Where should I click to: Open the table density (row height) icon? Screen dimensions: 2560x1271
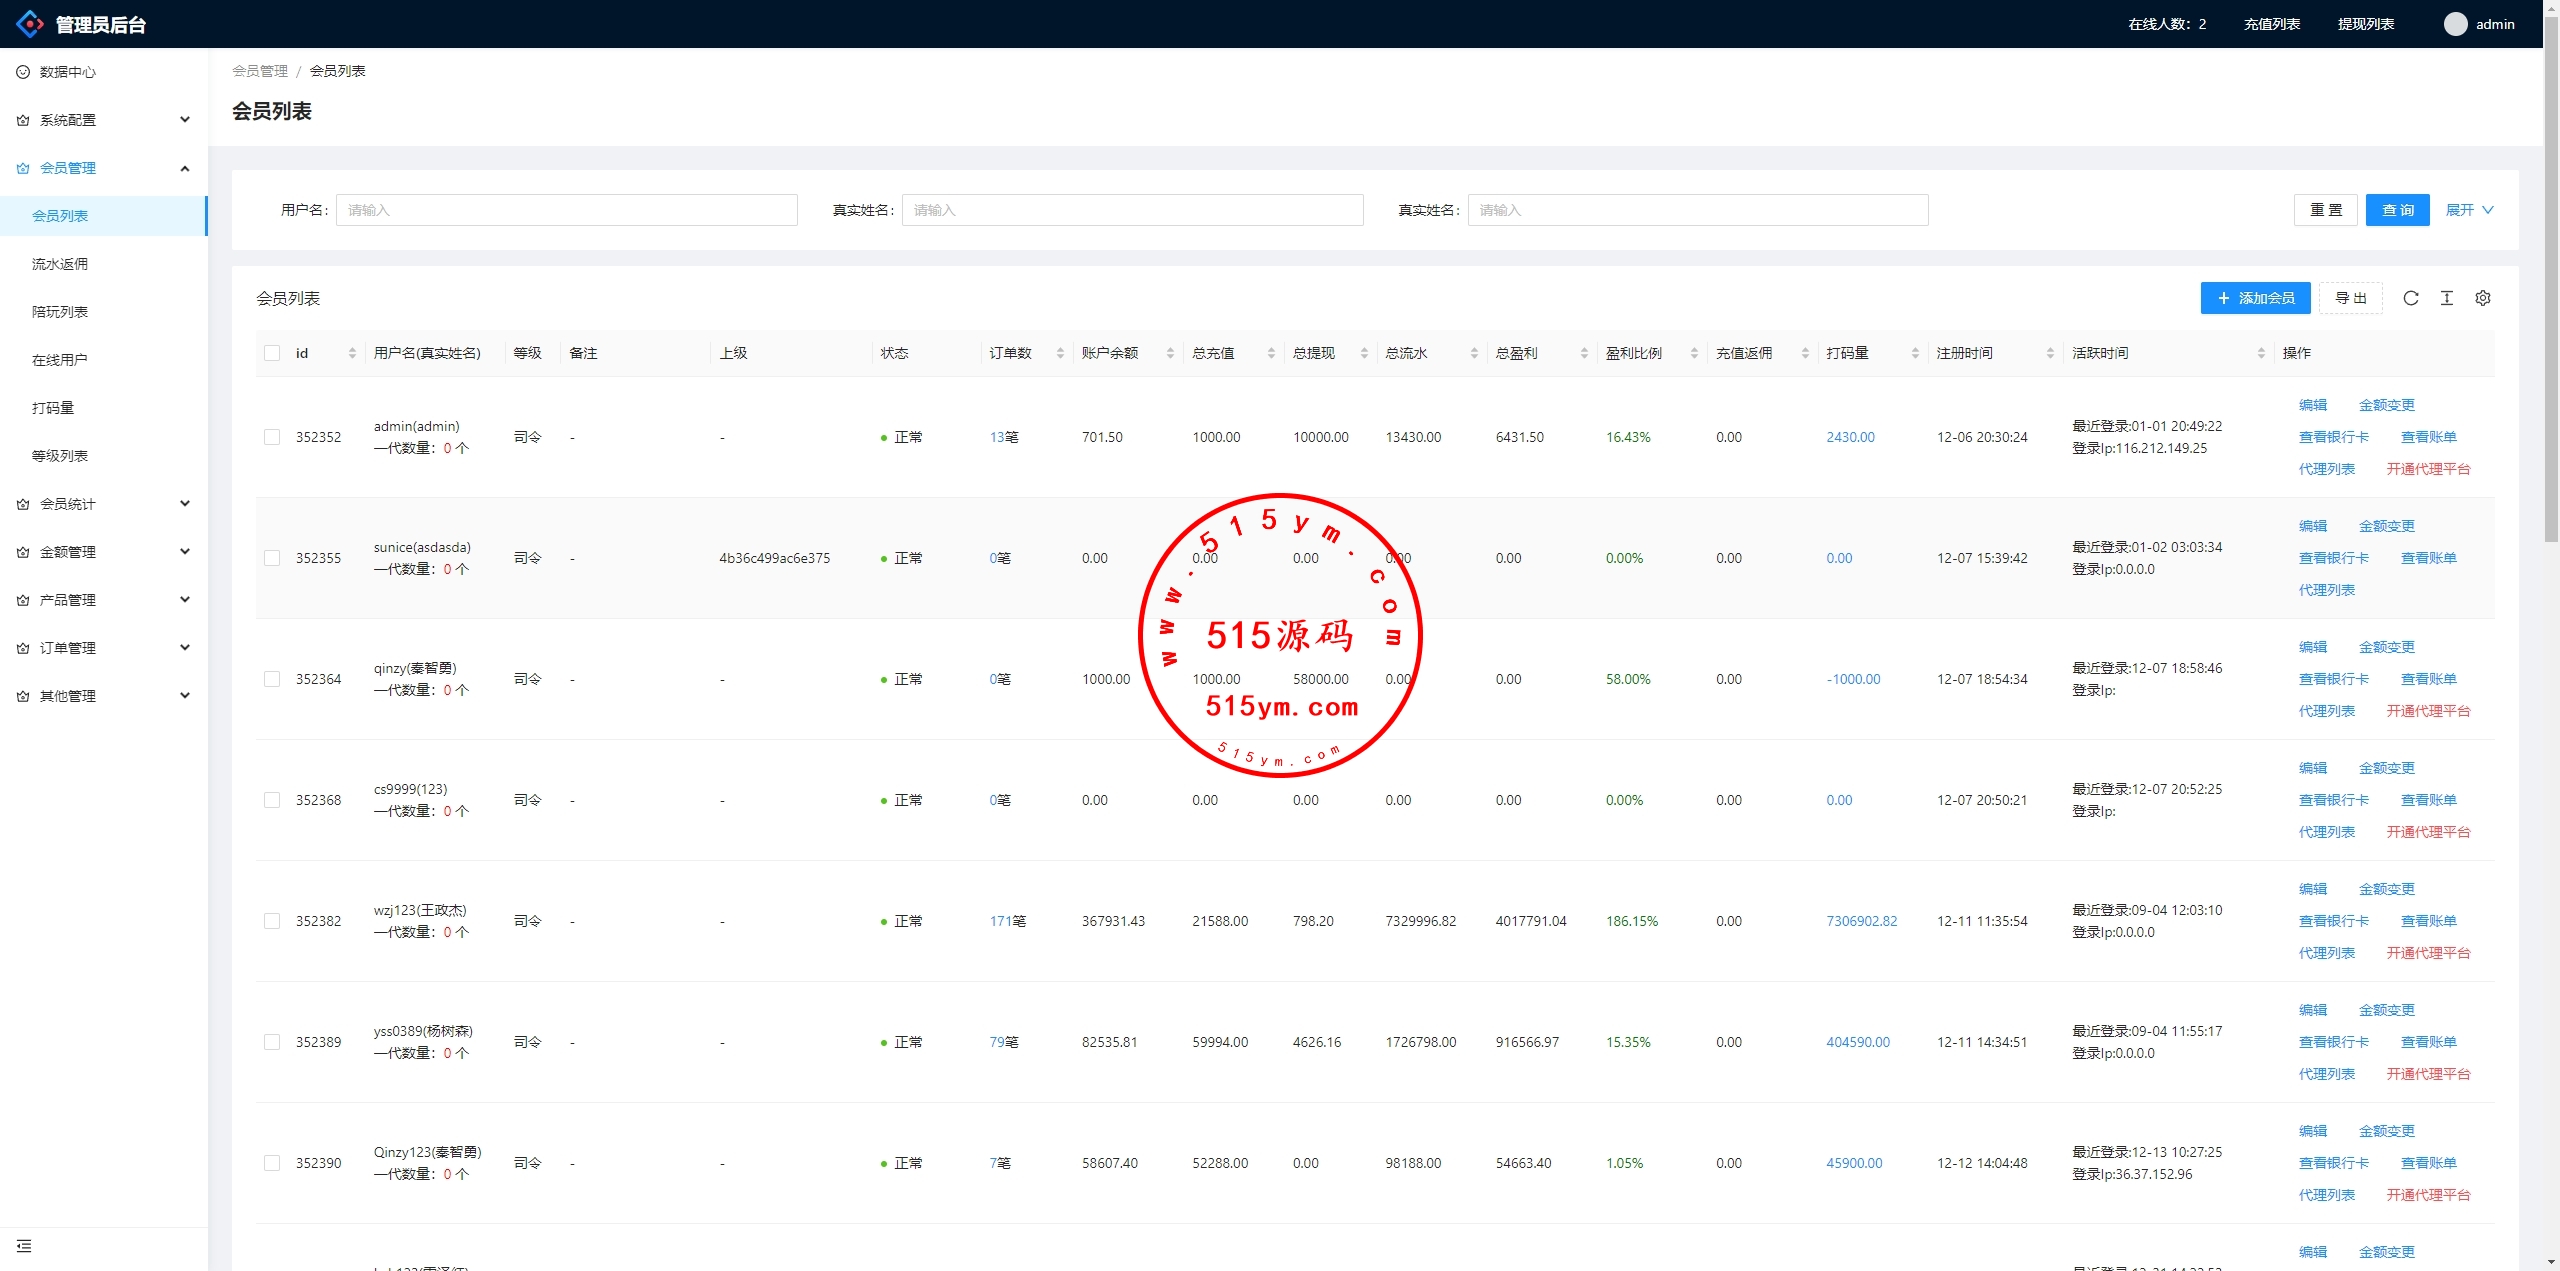point(2446,298)
